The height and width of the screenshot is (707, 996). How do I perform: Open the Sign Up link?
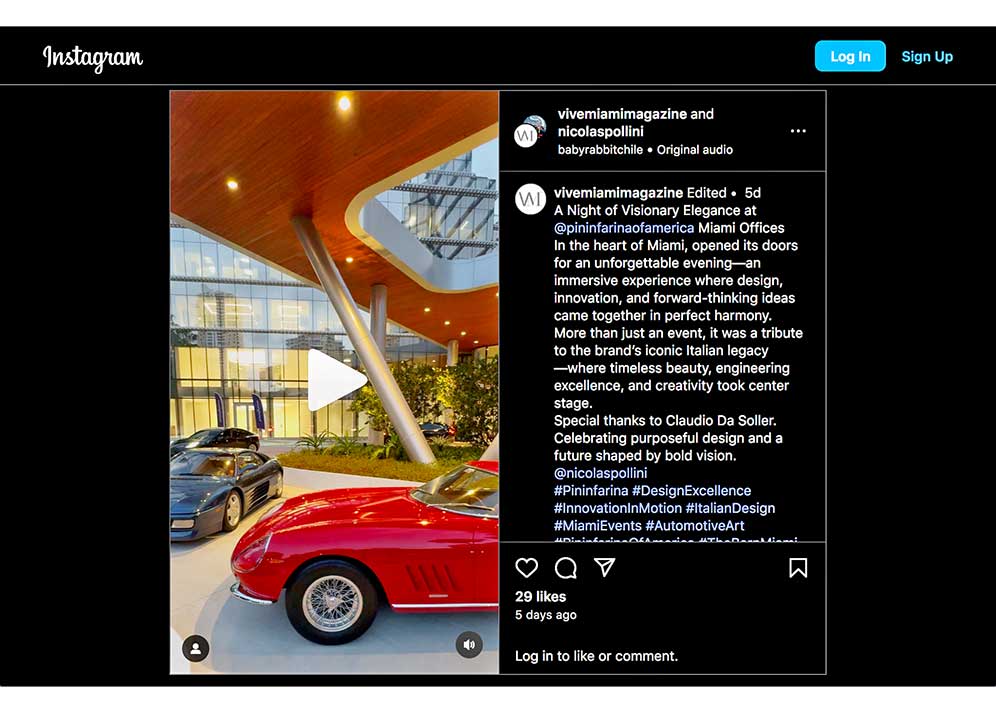[927, 57]
